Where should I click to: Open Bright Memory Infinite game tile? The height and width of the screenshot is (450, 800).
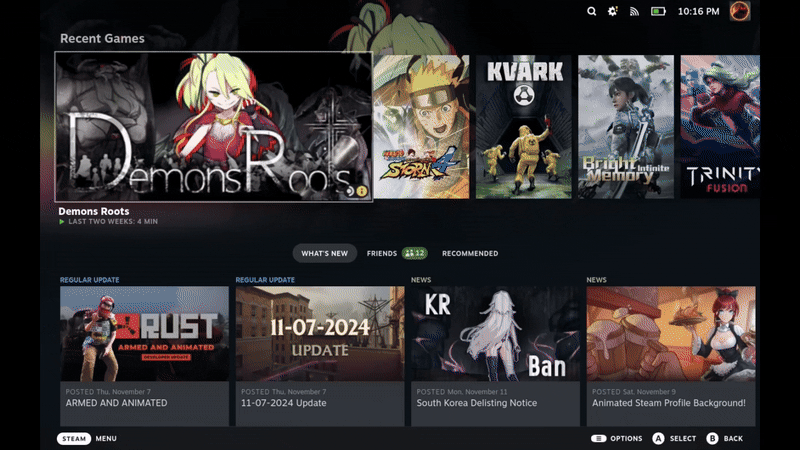tap(626, 127)
